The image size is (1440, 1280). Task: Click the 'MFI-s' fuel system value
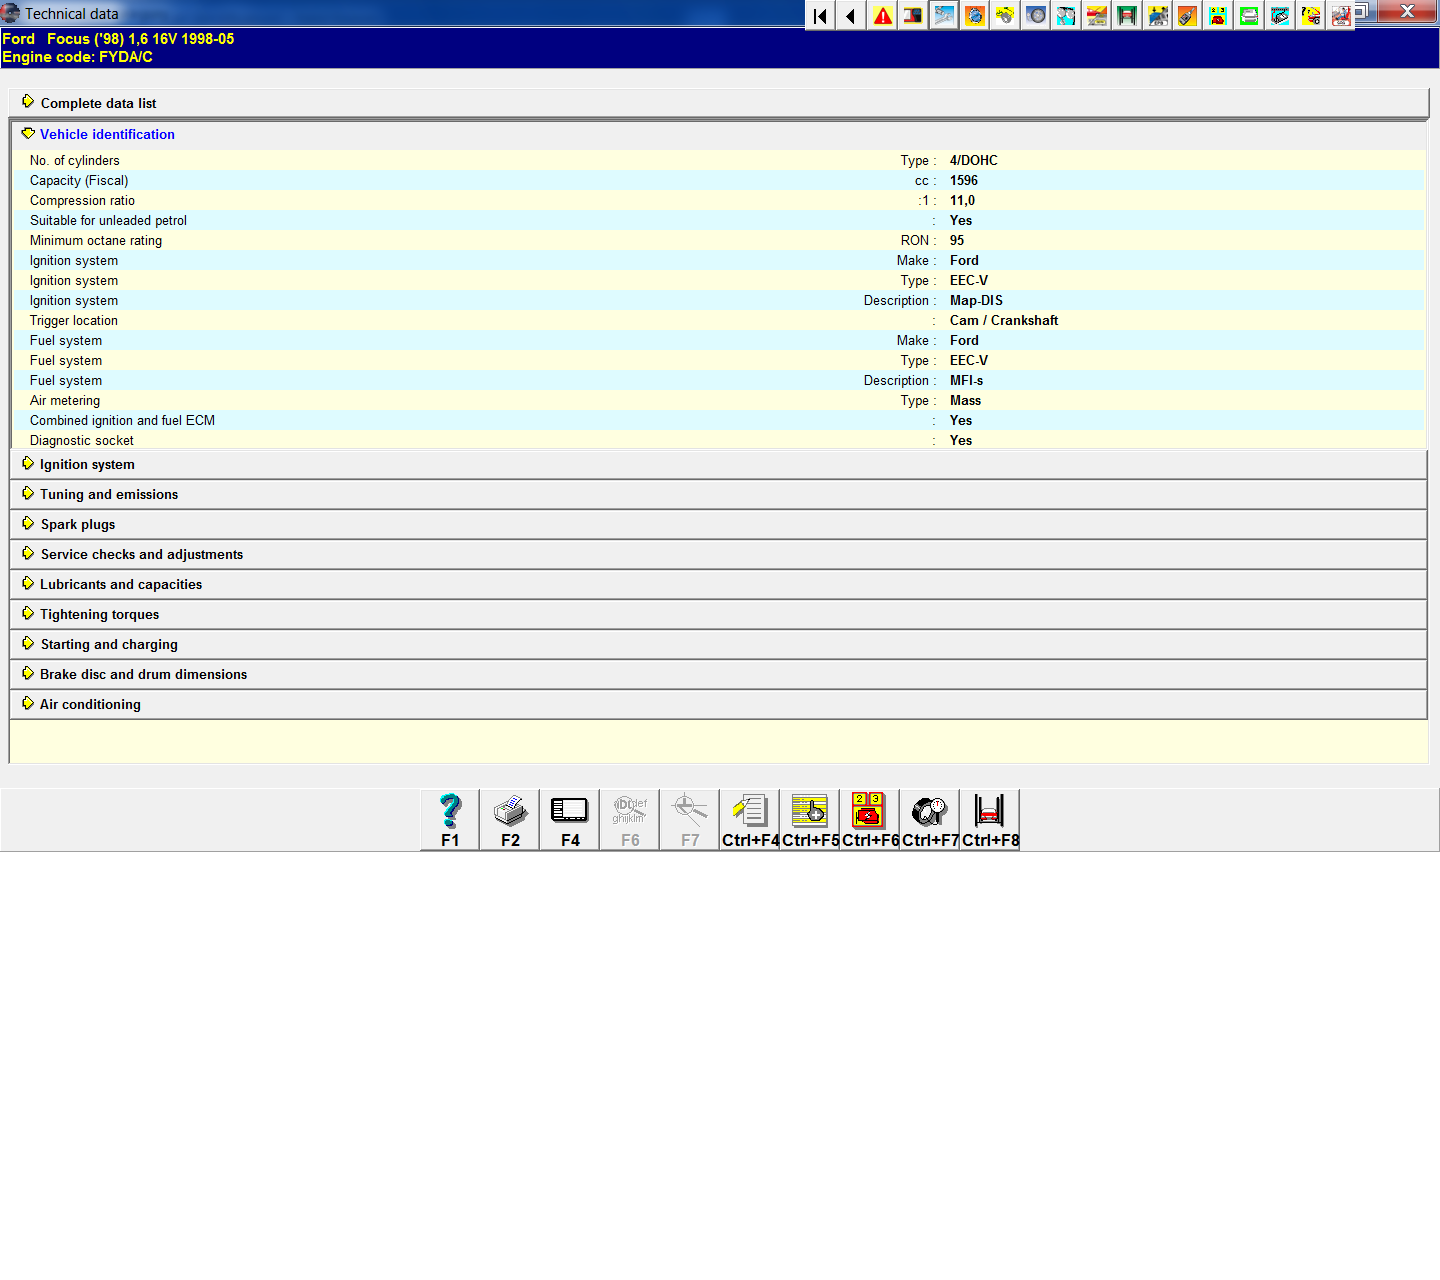(966, 380)
